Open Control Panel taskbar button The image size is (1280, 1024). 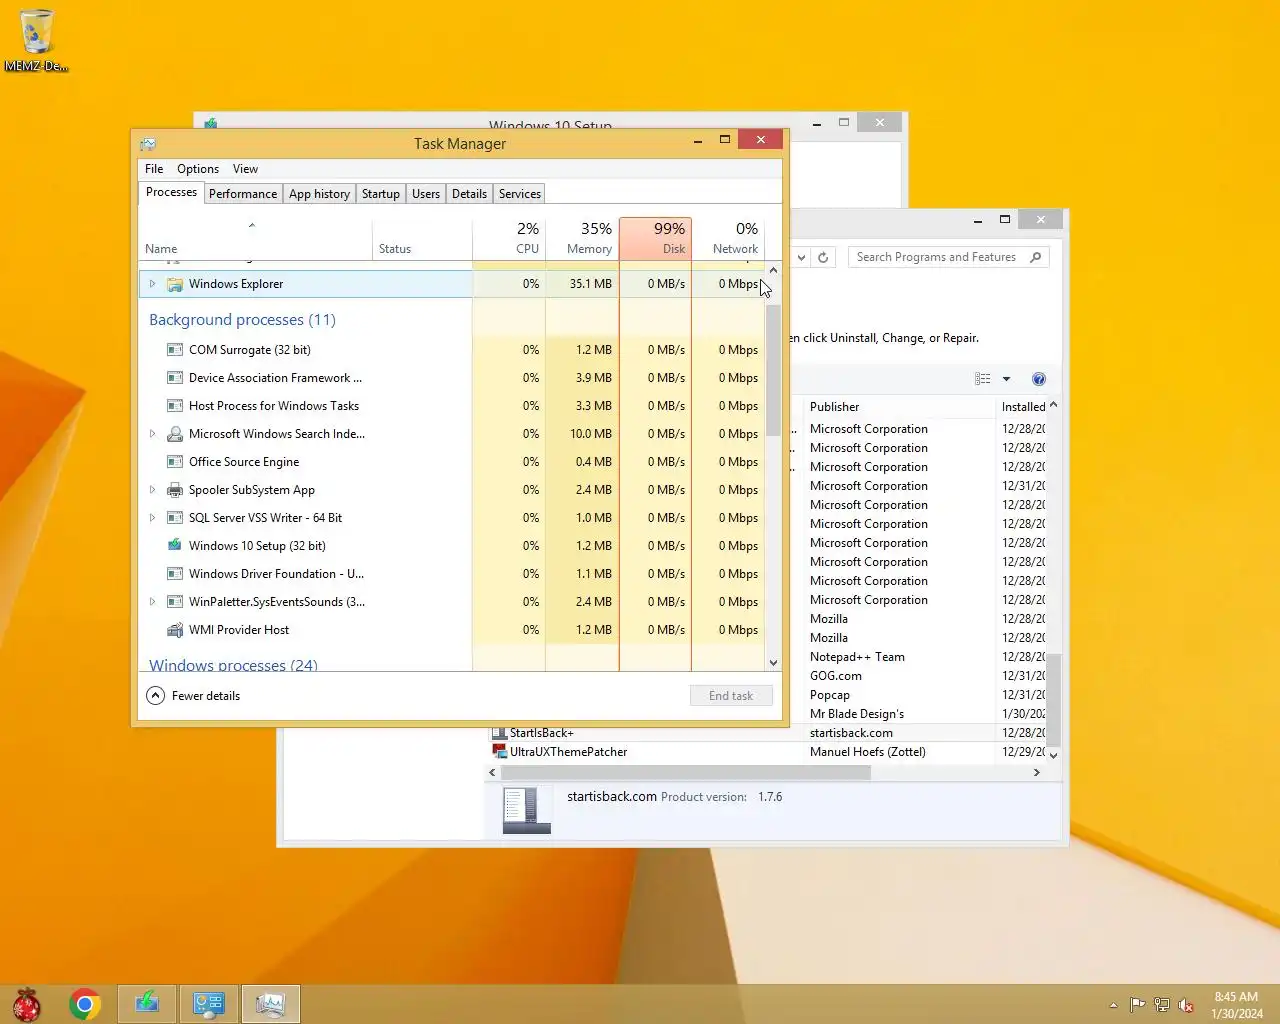tap(209, 1004)
